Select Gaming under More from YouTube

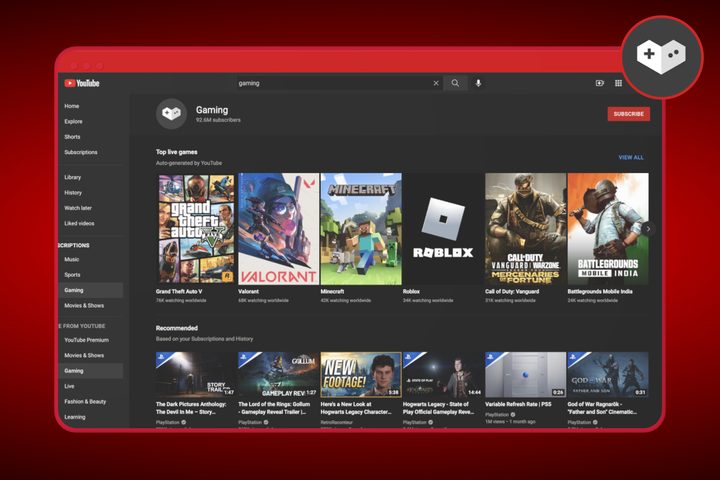90,371
